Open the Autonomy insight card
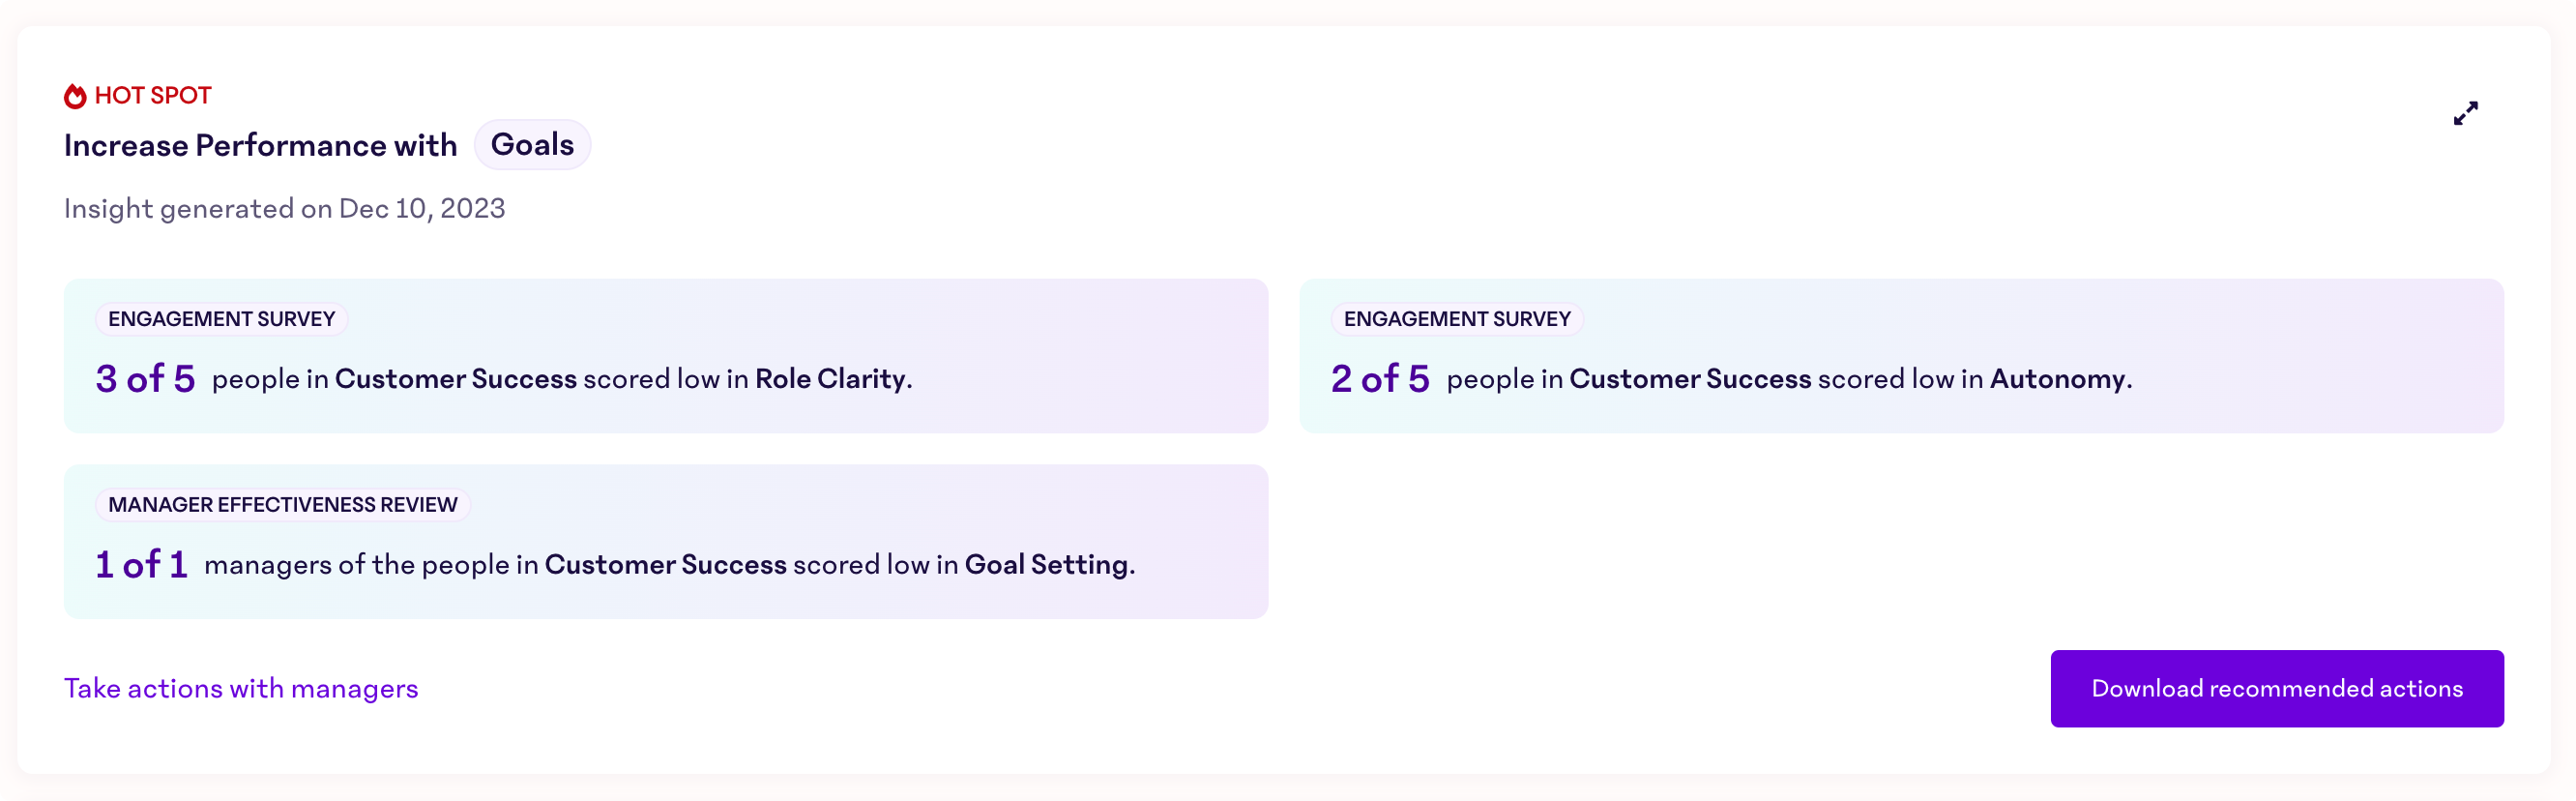The width and height of the screenshot is (2576, 801). click(x=1902, y=356)
